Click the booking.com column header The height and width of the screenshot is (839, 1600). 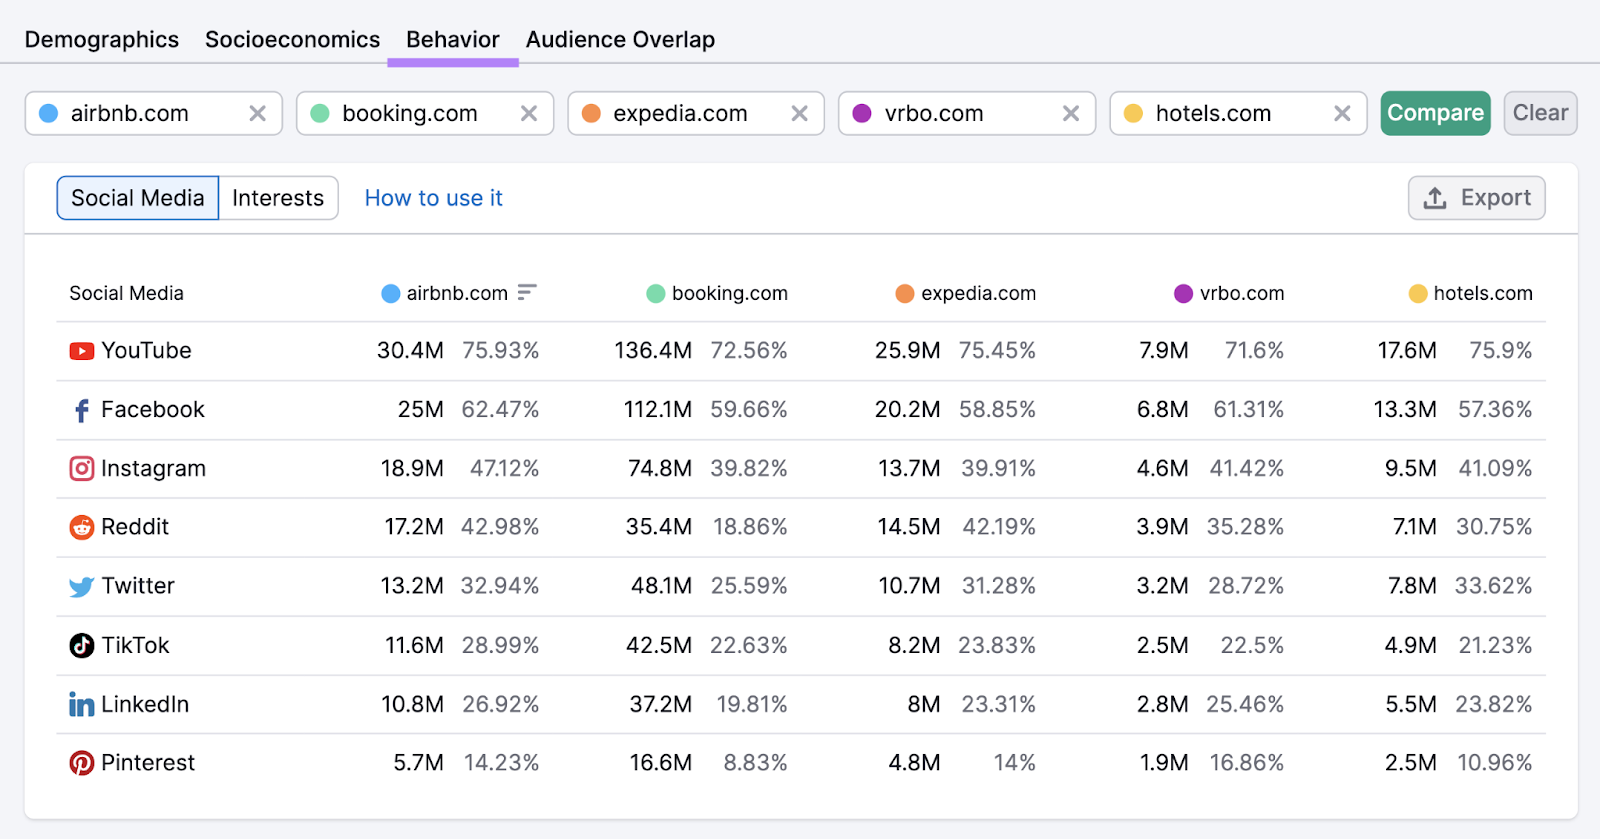pos(718,293)
